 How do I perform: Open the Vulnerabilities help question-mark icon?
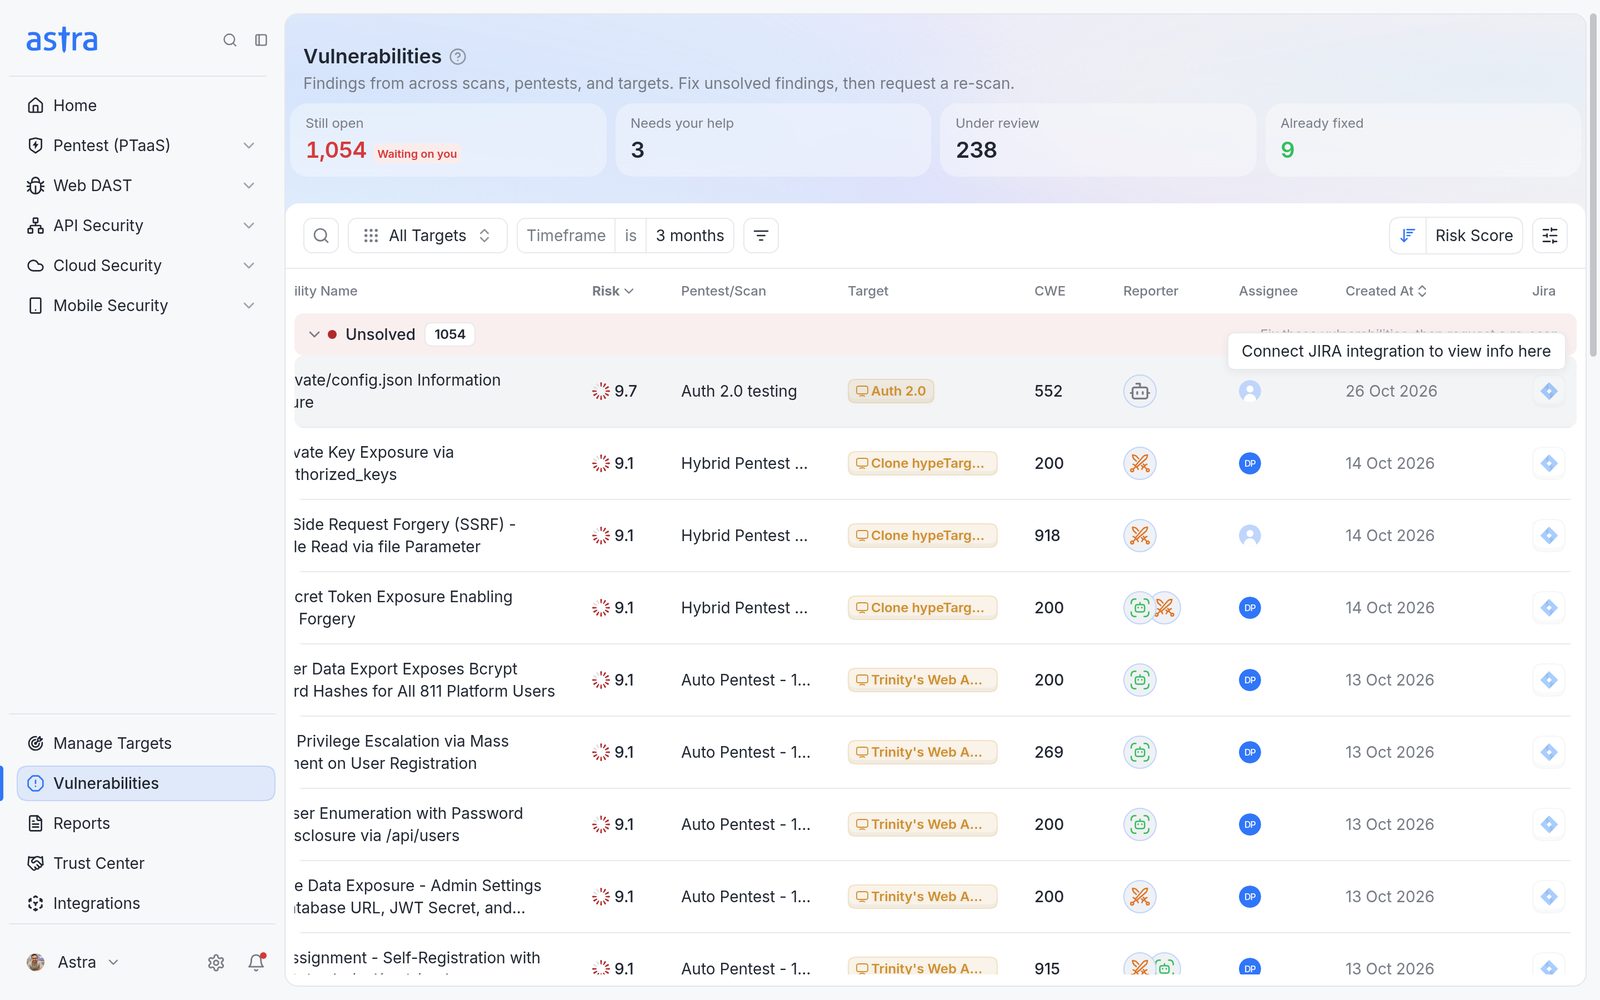click(458, 57)
